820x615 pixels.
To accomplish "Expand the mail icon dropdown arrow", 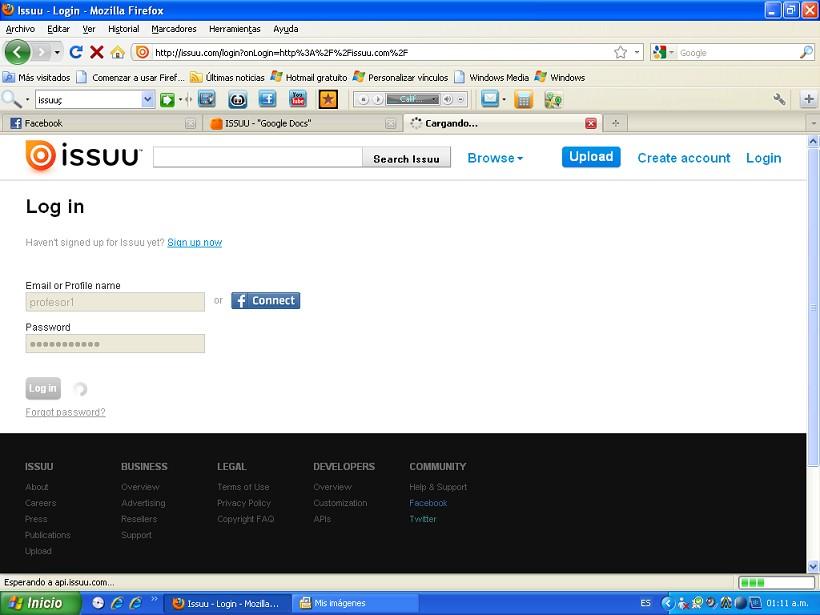I will [x=504, y=99].
